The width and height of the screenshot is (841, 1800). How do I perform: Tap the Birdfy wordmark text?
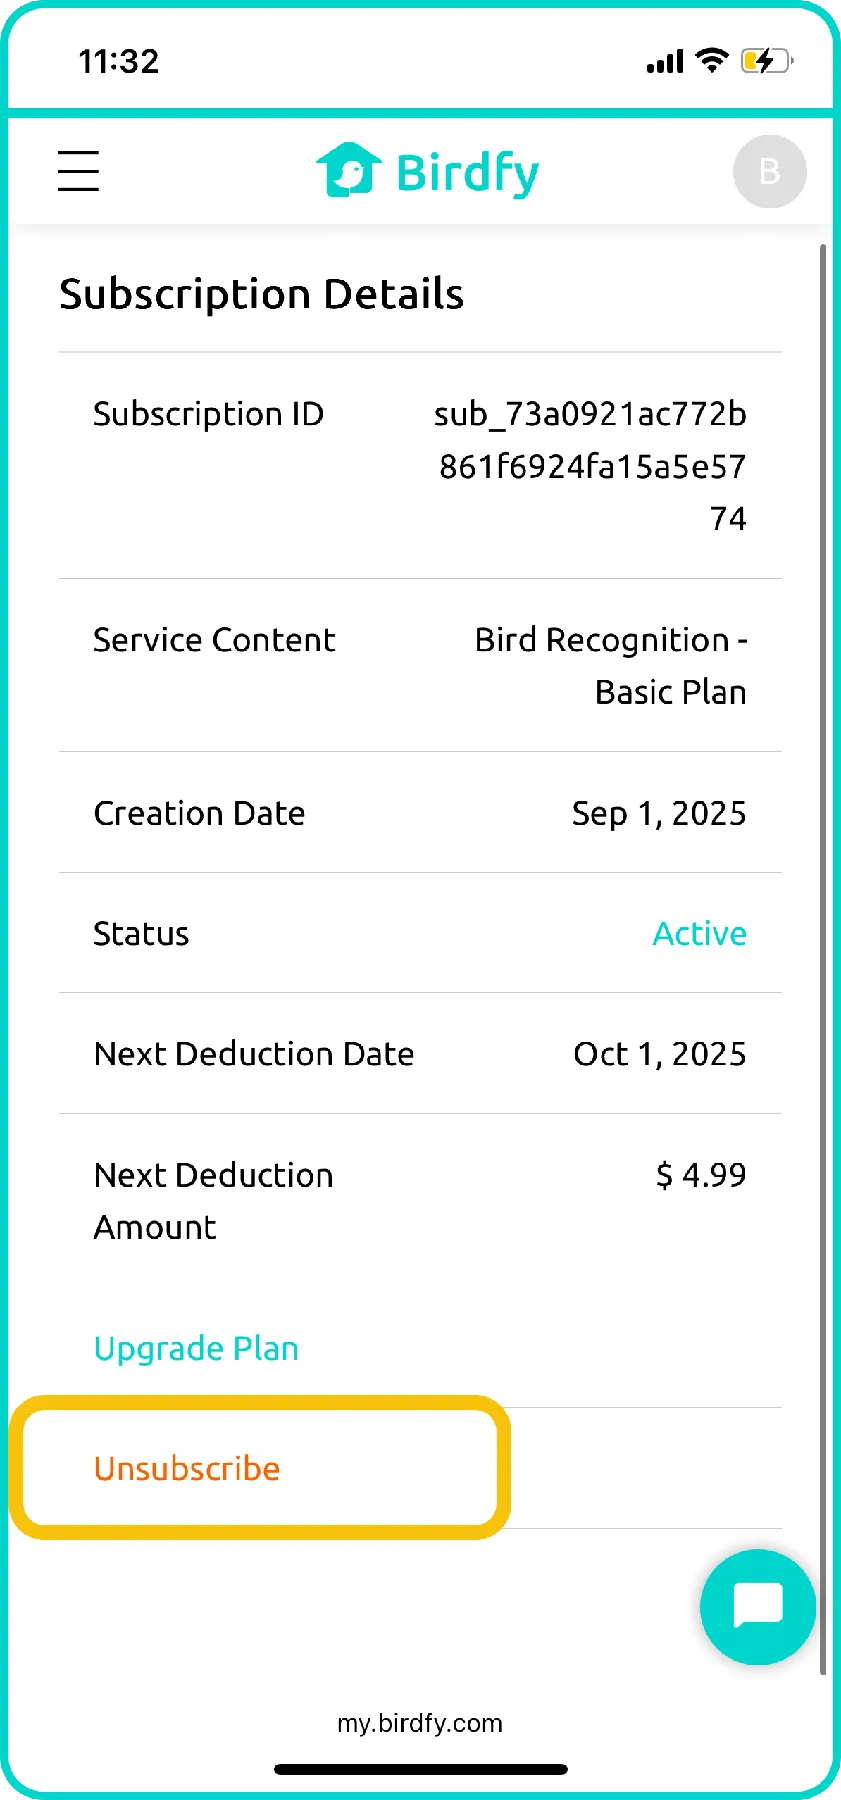click(467, 173)
